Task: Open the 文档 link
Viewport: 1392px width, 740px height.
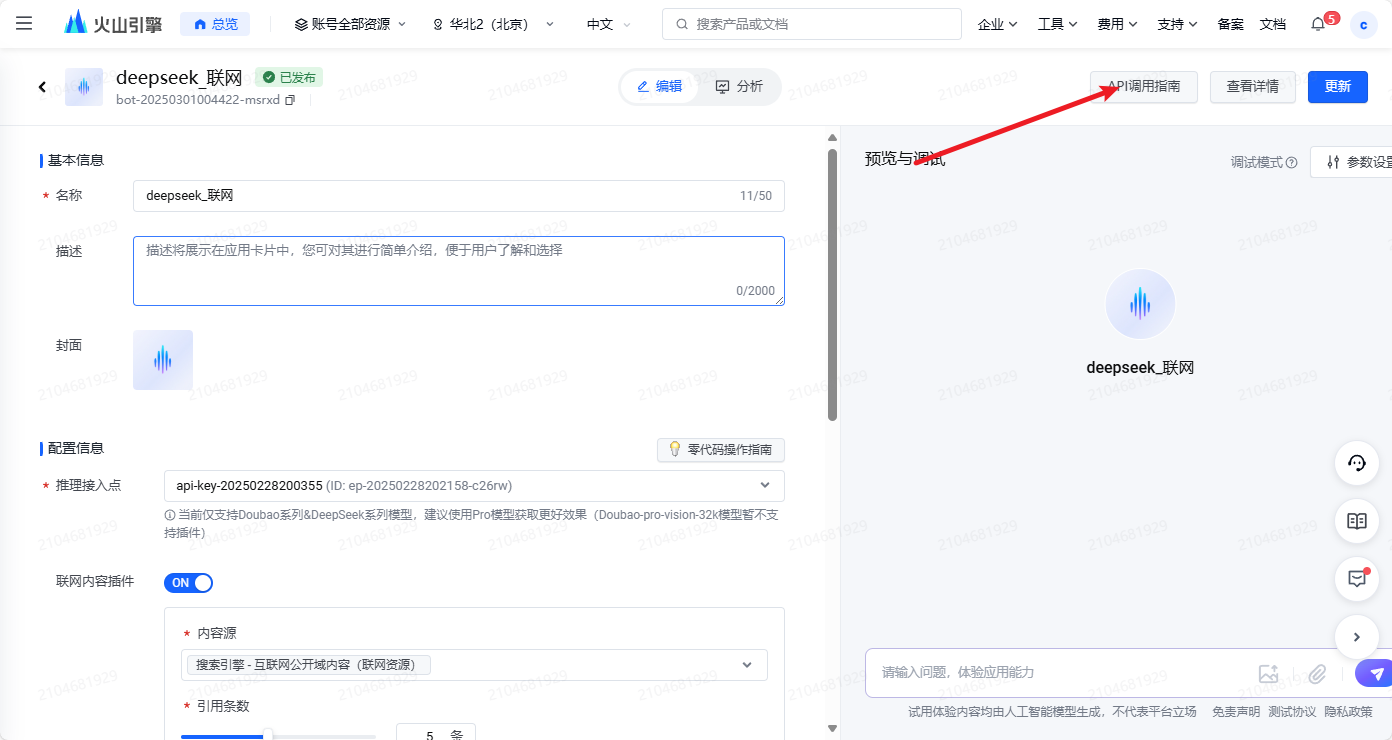Action: pos(1273,24)
